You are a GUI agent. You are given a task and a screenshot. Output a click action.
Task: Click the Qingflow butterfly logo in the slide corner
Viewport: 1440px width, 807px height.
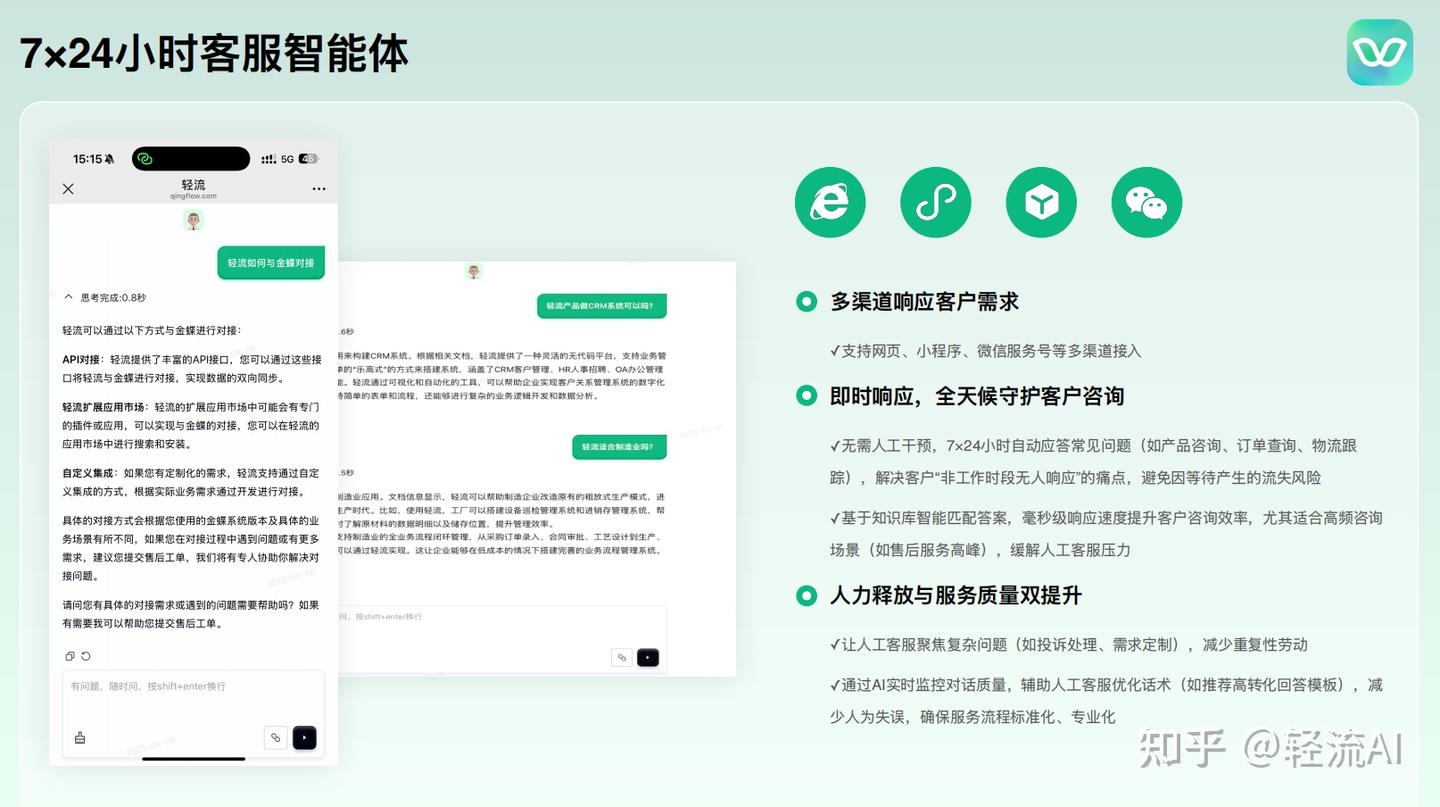click(1380, 52)
